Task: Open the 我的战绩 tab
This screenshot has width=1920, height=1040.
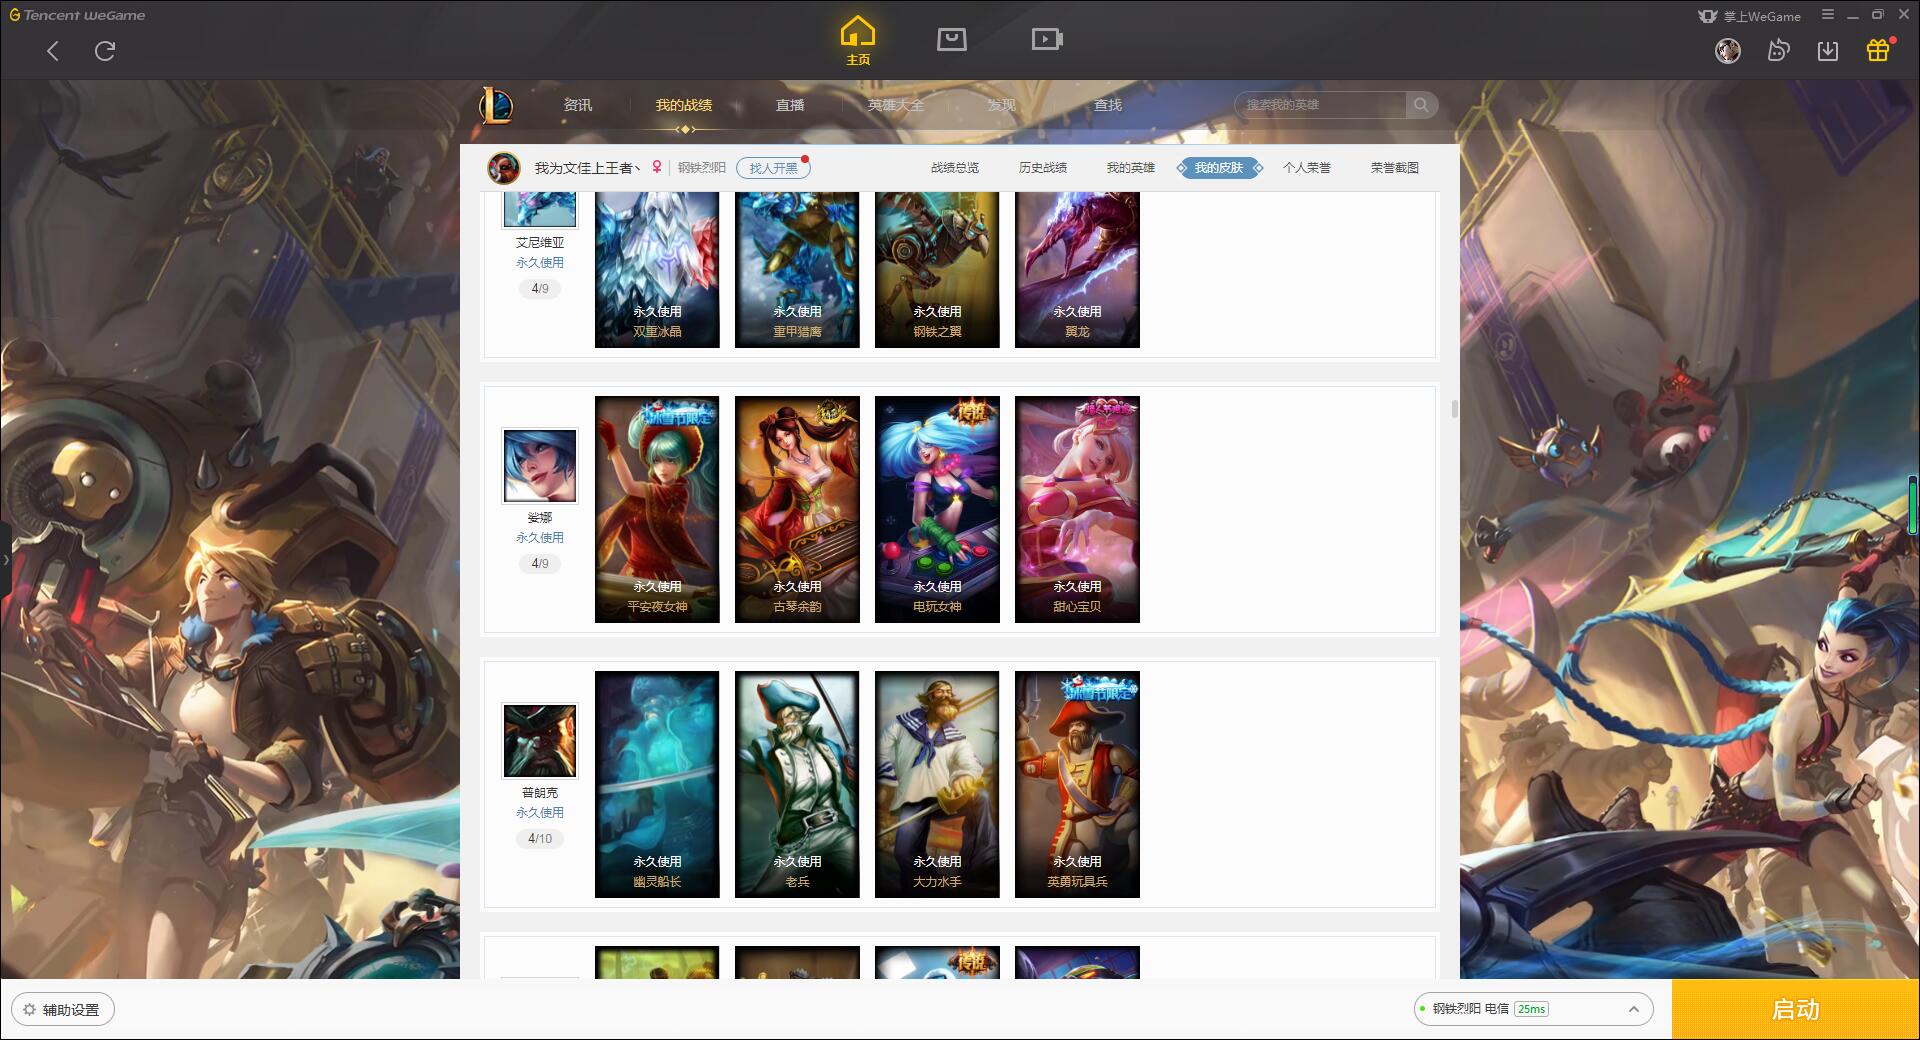Action: click(x=684, y=105)
